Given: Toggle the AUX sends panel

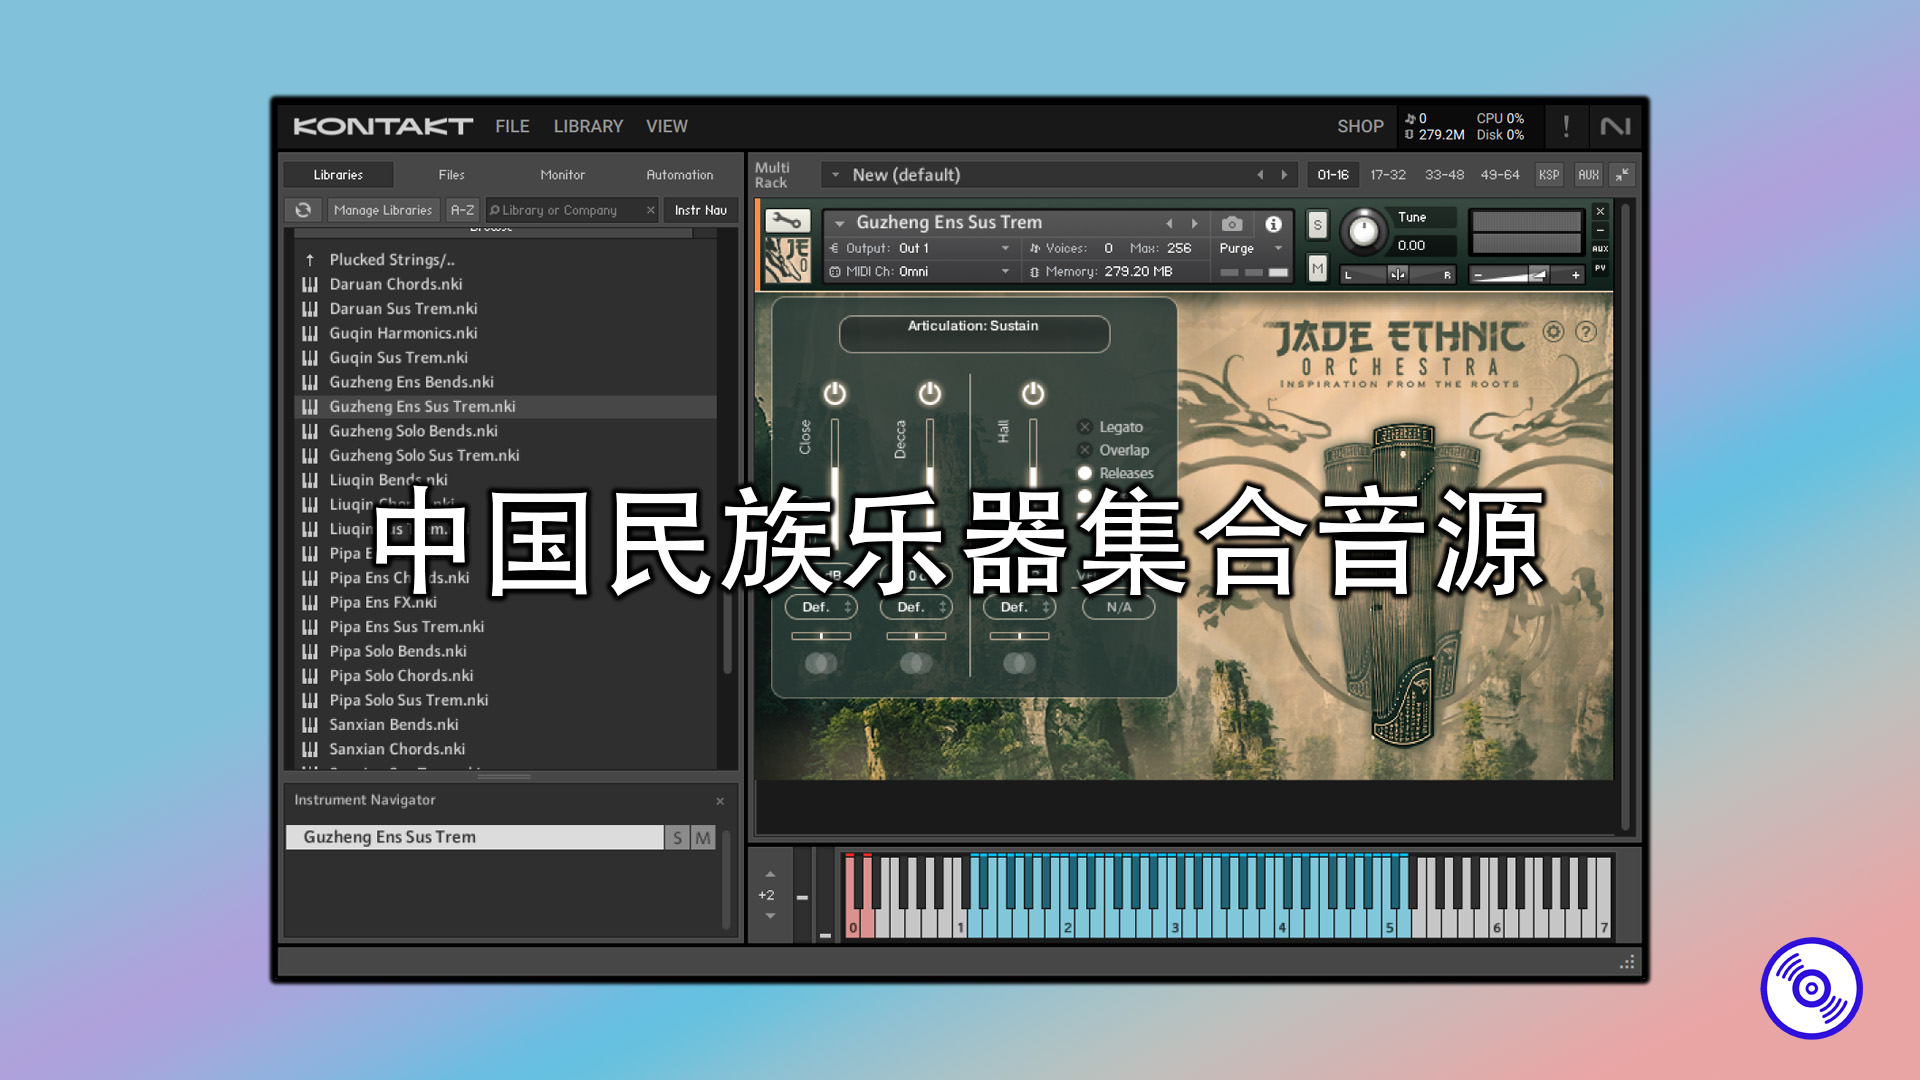Looking at the screenshot, I should point(1588,174).
